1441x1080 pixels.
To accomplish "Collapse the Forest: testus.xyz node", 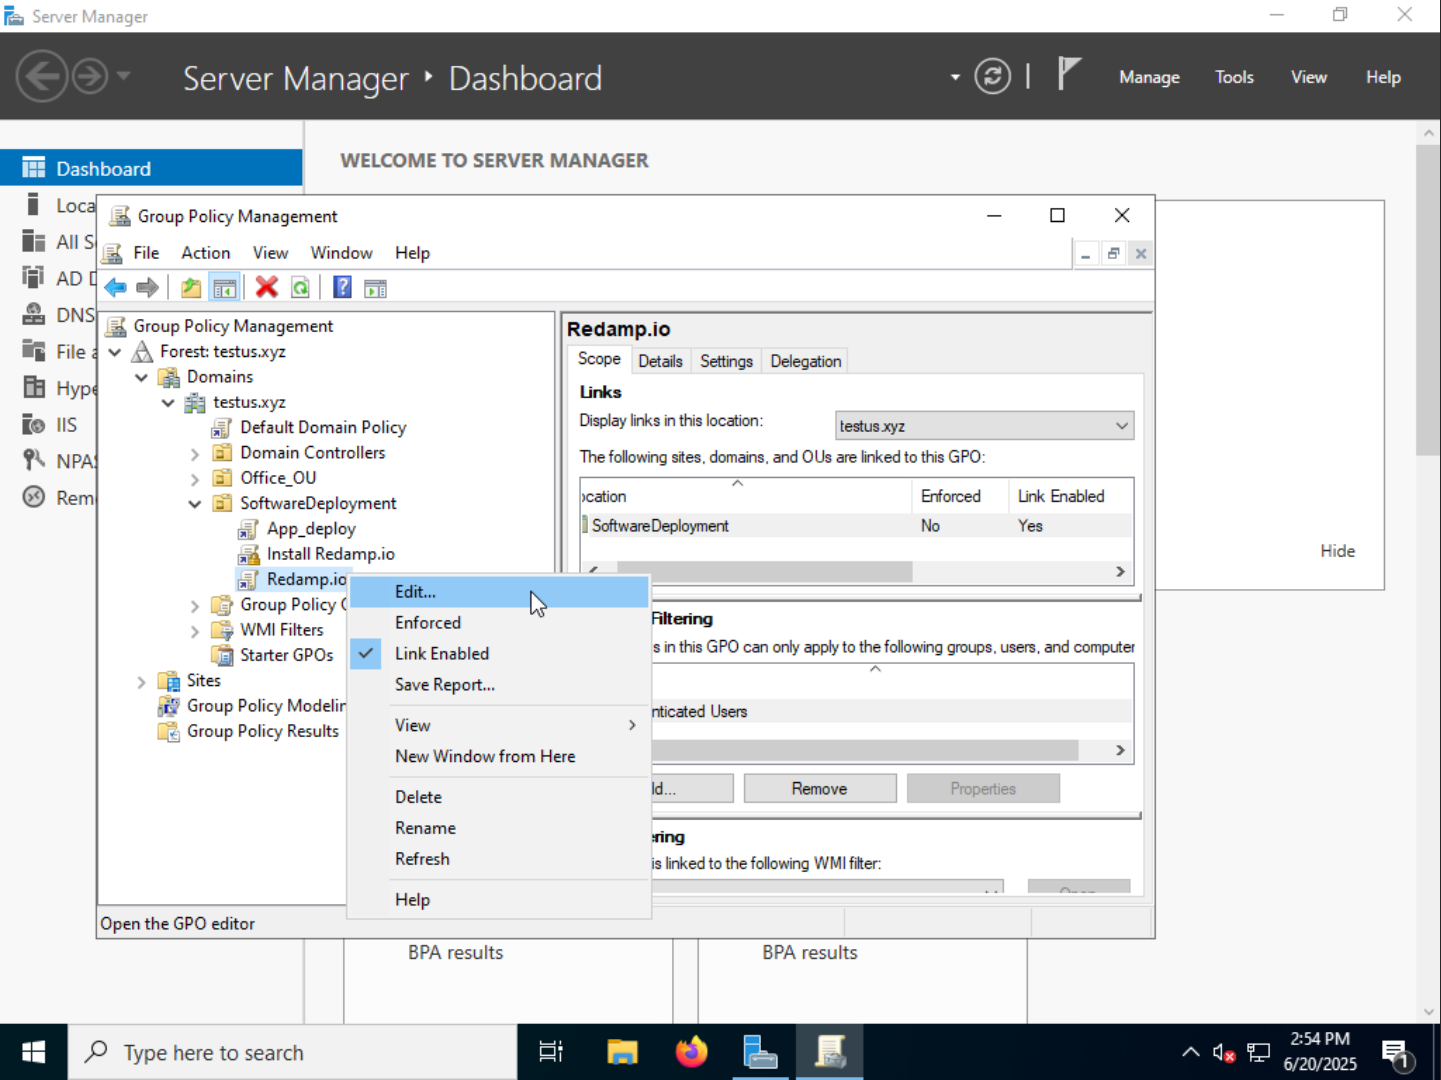I will 115,352.
